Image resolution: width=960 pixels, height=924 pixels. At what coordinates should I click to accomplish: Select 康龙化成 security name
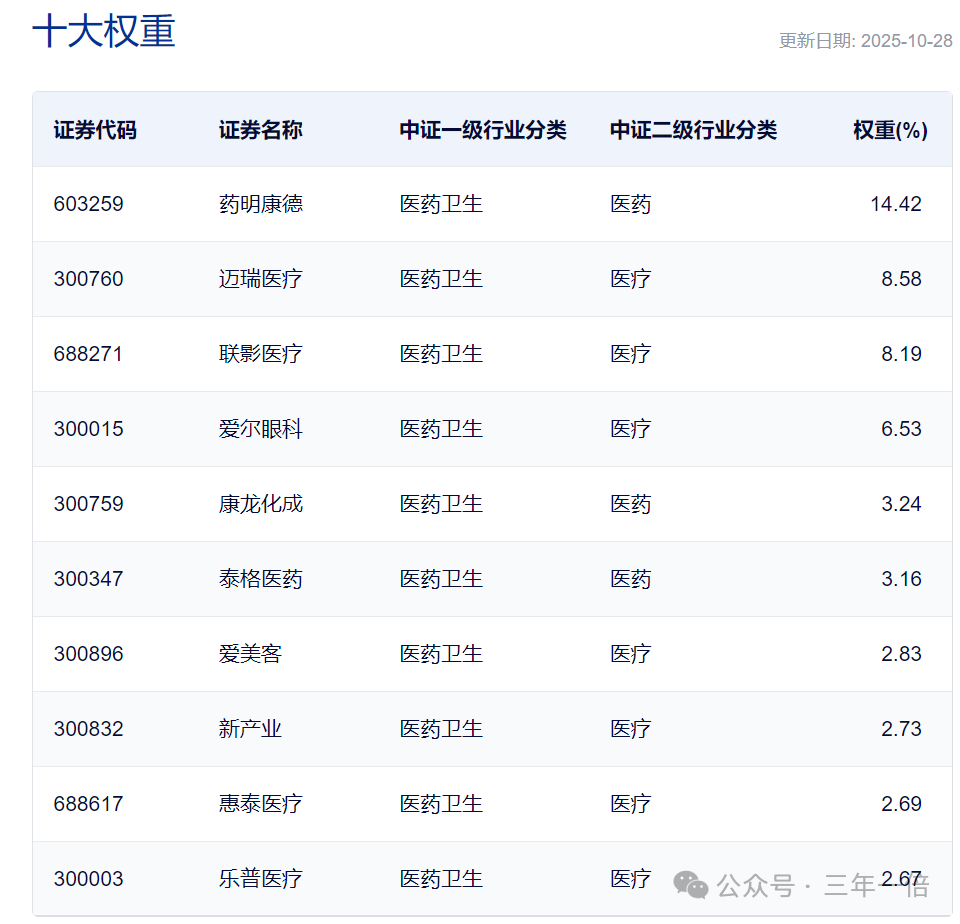[x=250, y=503]
